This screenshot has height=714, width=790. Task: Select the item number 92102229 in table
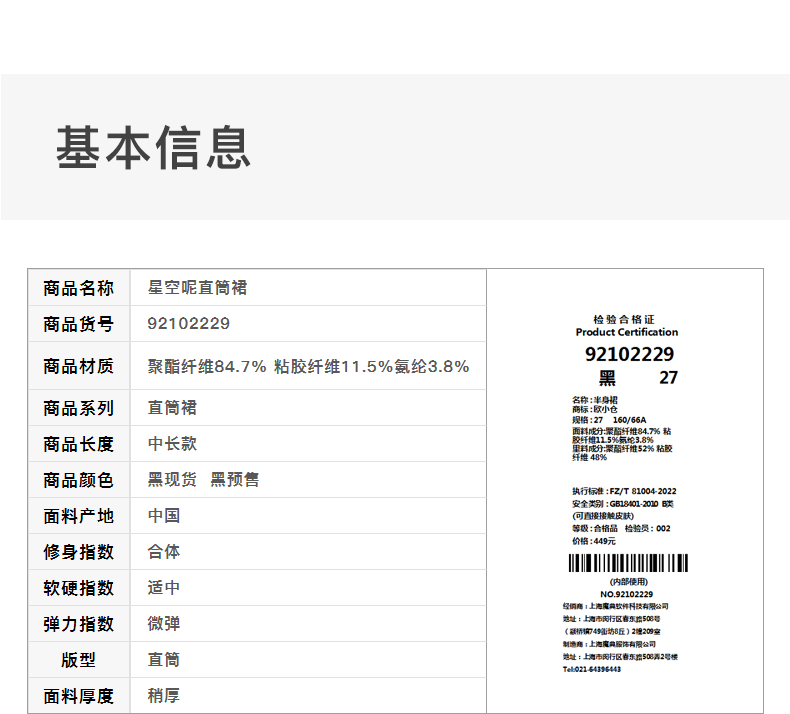pos(188,324)
